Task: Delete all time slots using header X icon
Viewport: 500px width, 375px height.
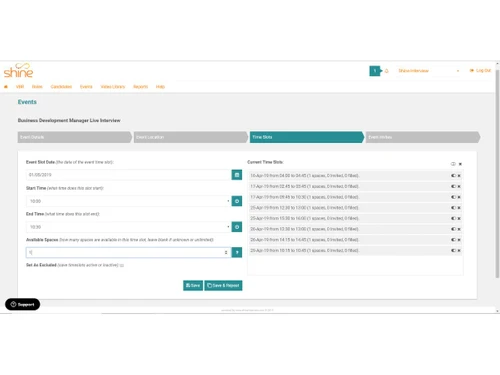Action: pos(460,164)
